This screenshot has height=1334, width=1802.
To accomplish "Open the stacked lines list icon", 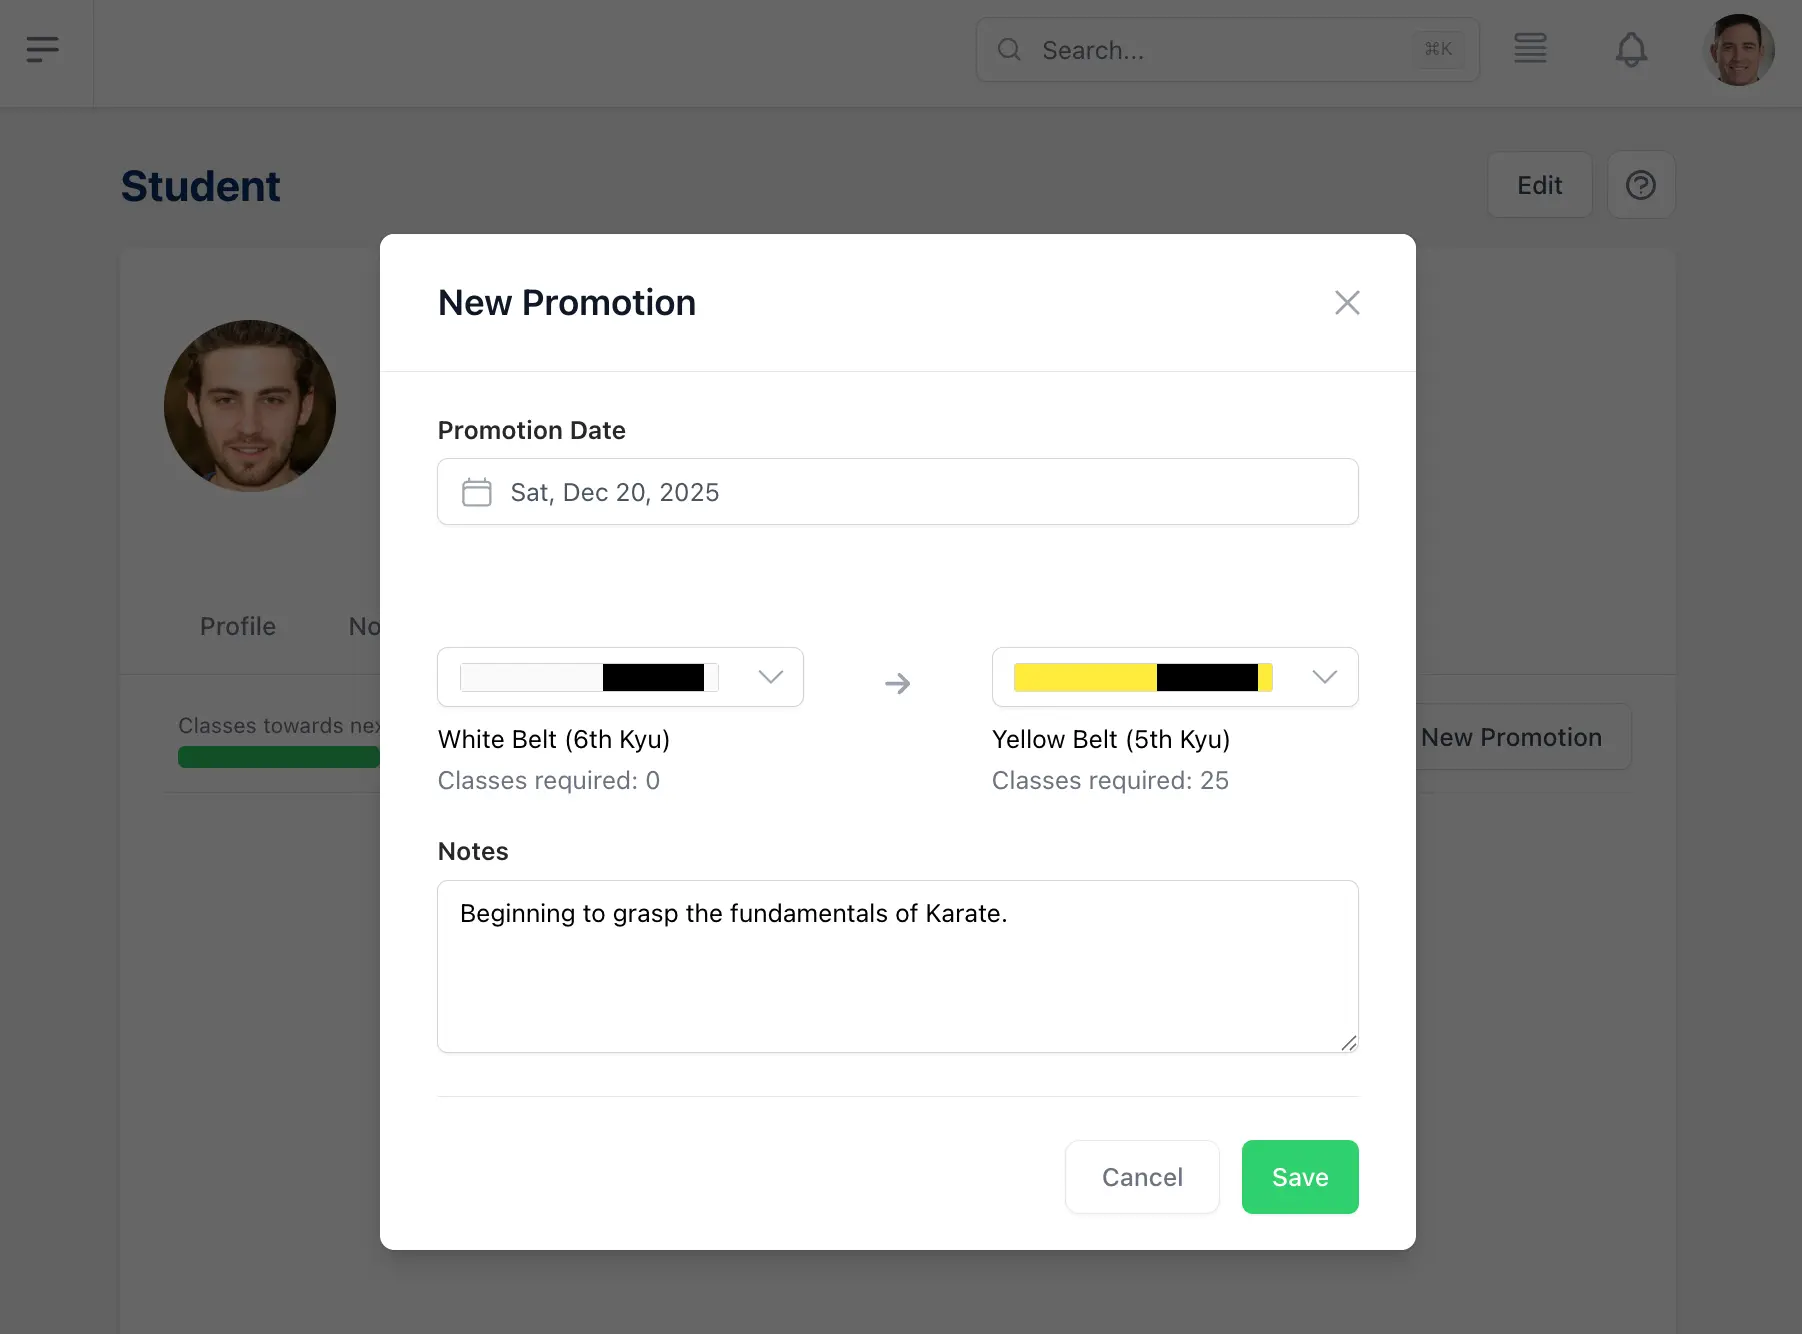I will point(1529,49).
